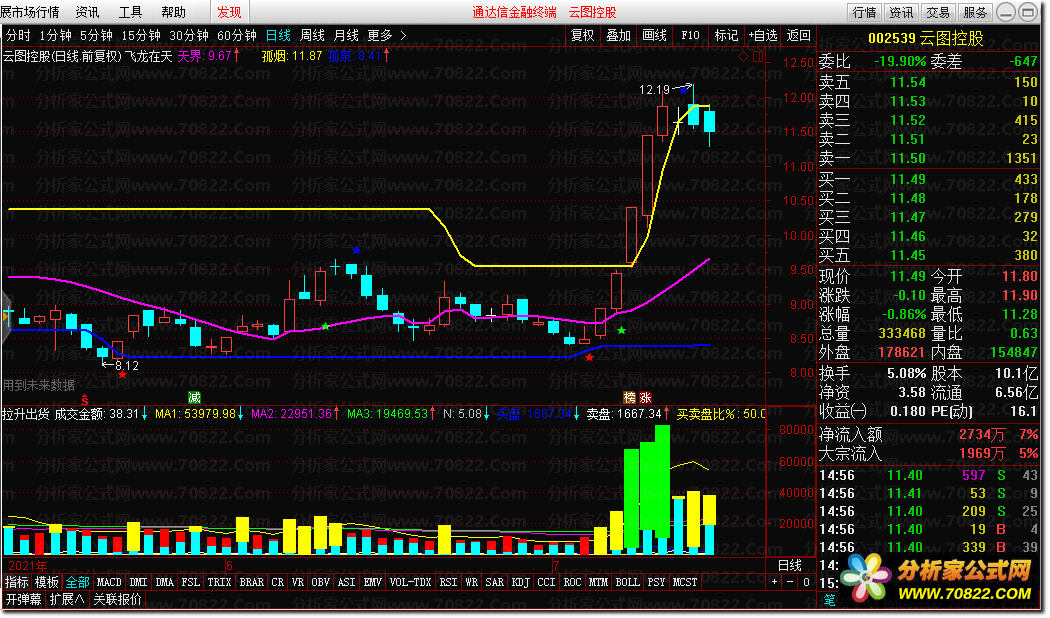The image size is (1050, 618).
Task: Click the 减 marker under the chart
Action: click(194, 398)
